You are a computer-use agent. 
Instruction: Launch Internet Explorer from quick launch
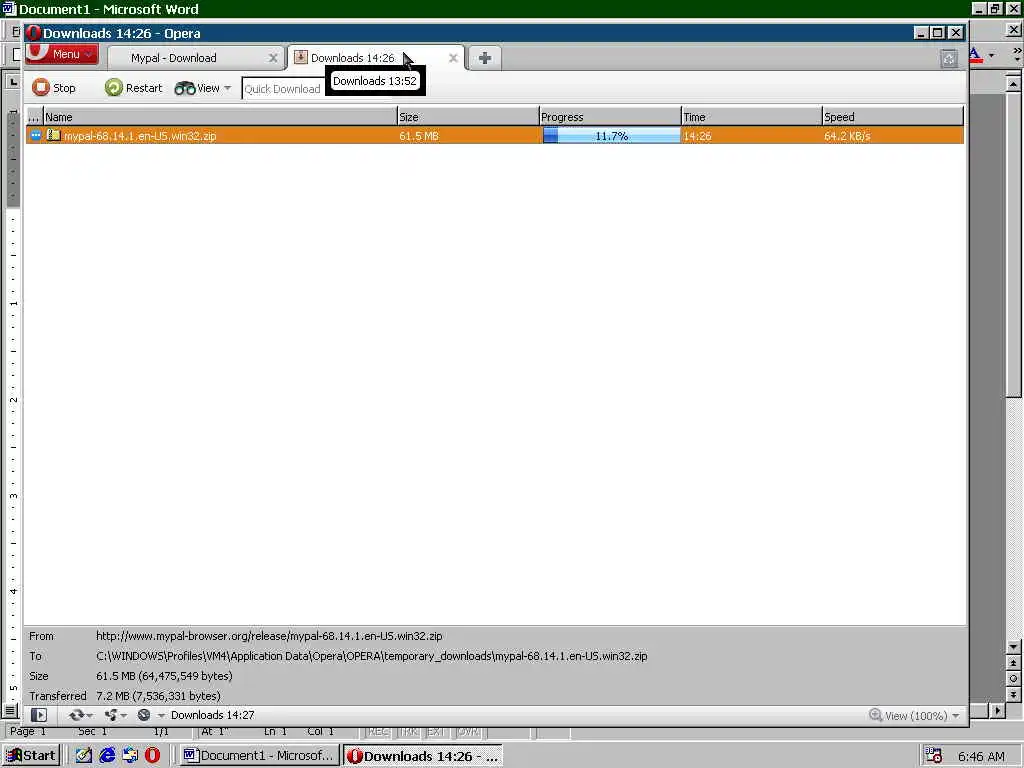tap(107, 756)
